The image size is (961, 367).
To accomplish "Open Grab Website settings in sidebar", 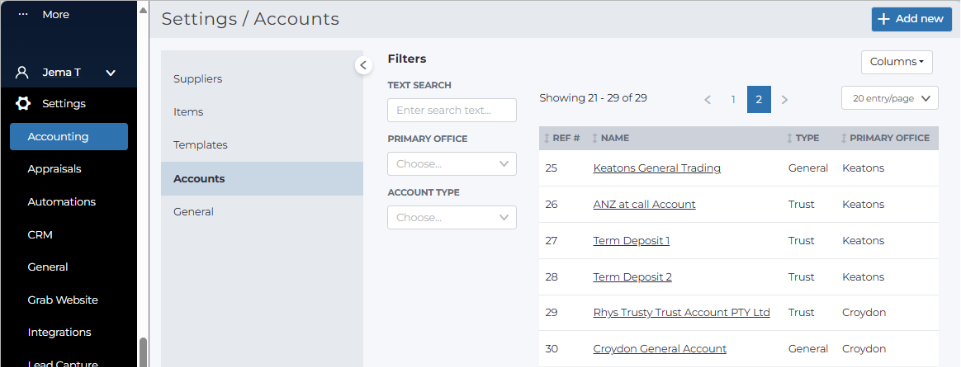I will coord(63,300).
